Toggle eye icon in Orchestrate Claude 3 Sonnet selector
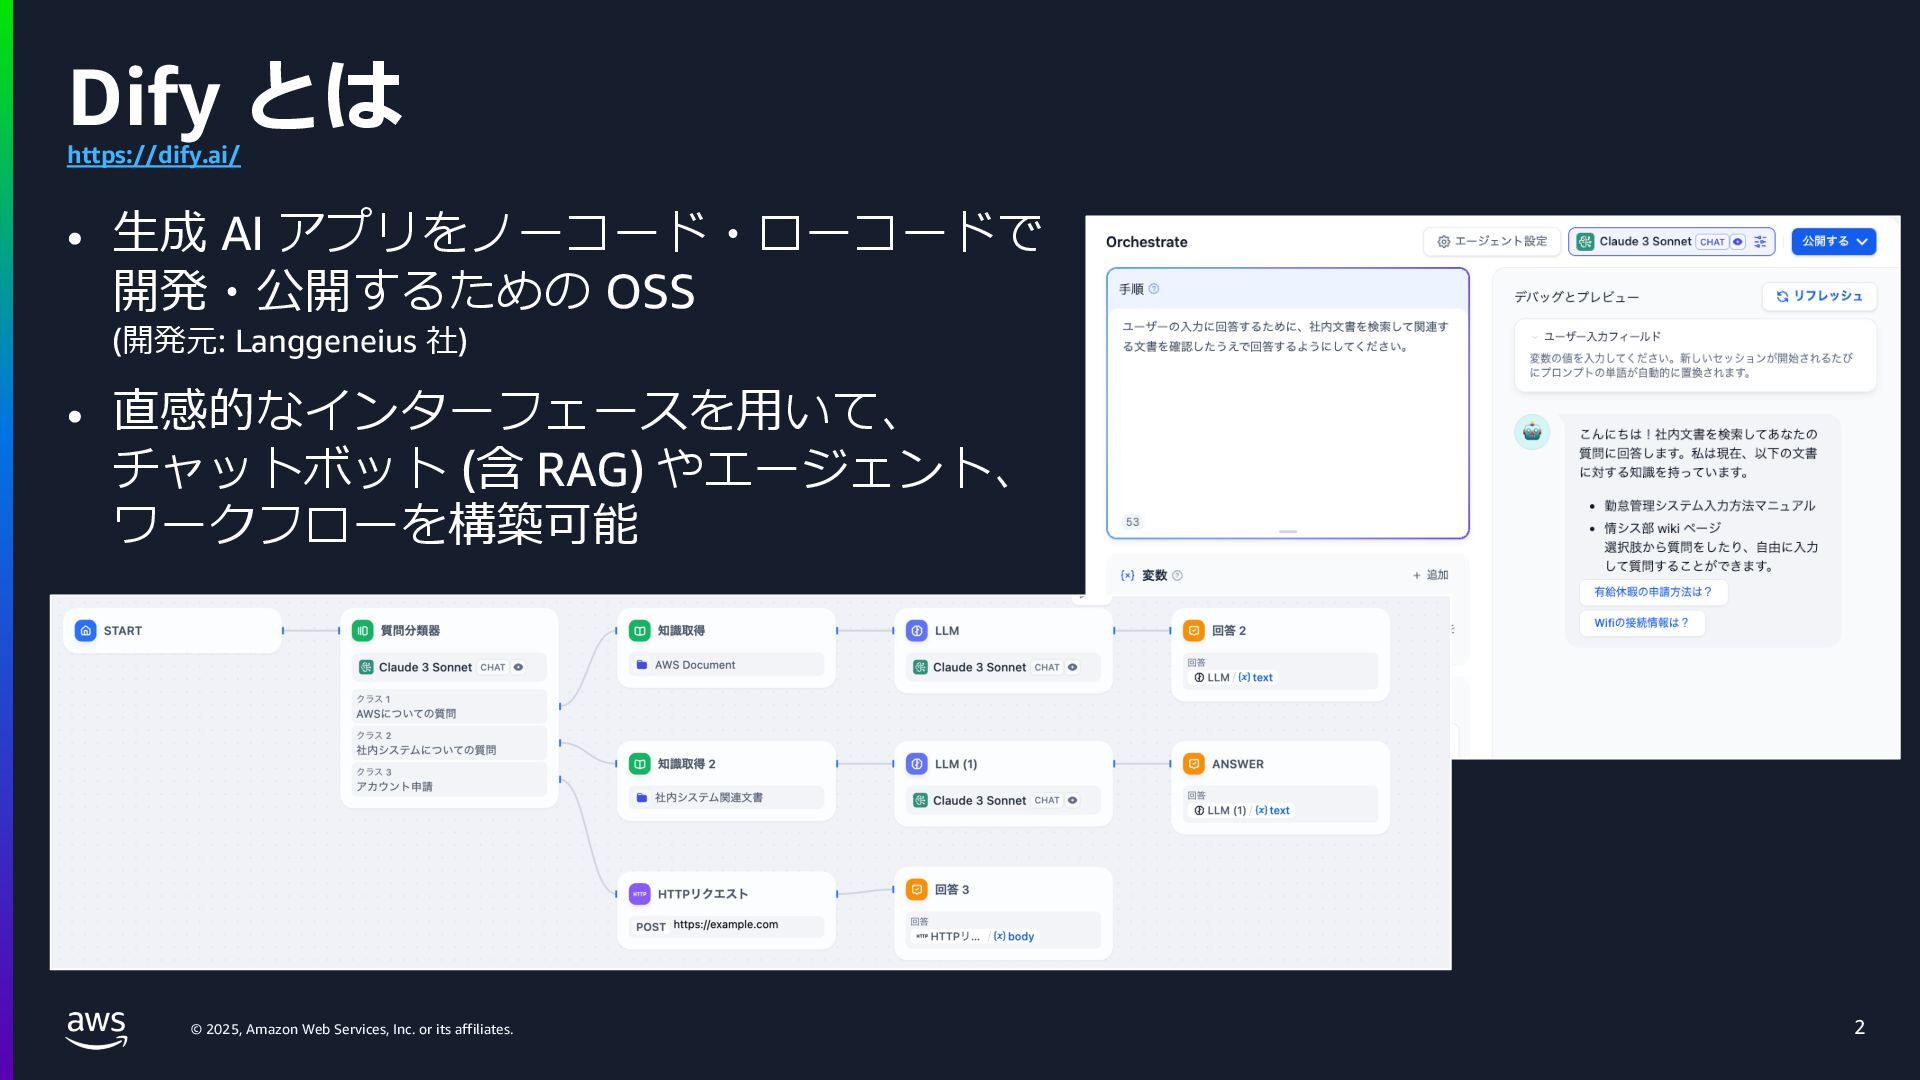The height and width of the screenshot is (1080, 1920). pos(1738,242)
